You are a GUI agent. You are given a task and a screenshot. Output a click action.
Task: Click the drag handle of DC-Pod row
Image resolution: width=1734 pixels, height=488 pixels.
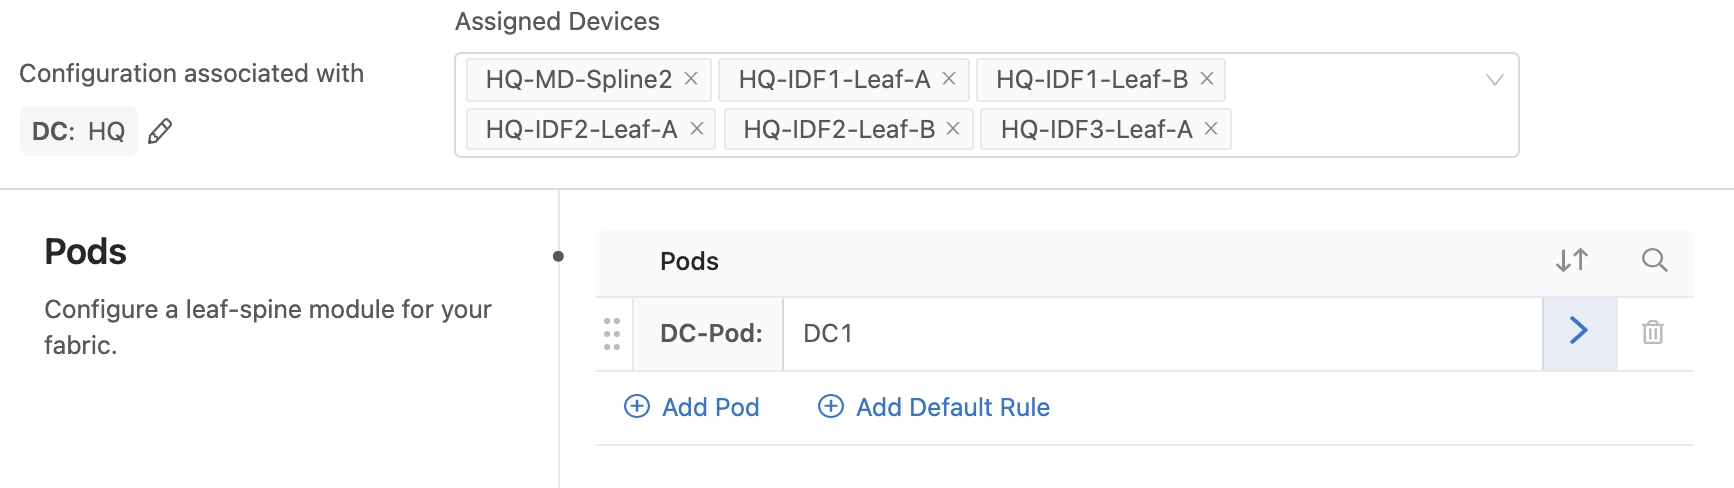(612, 333)
